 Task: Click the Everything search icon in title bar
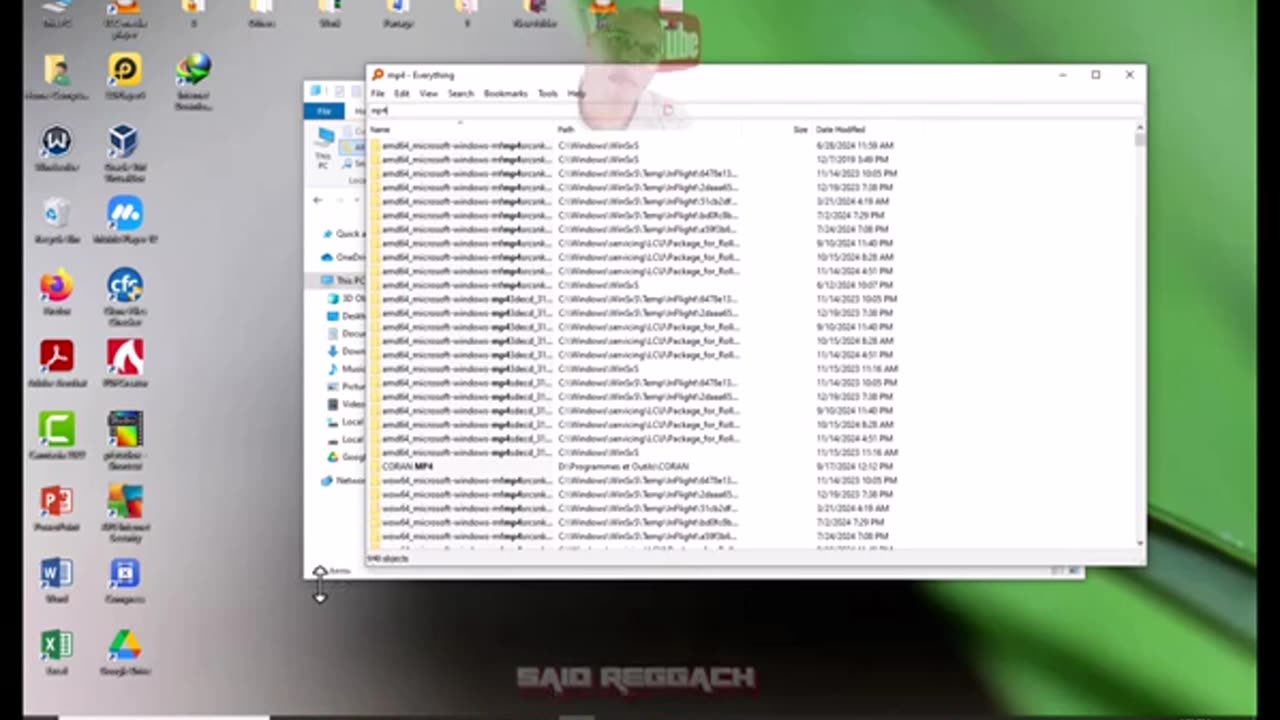(378, 75)
